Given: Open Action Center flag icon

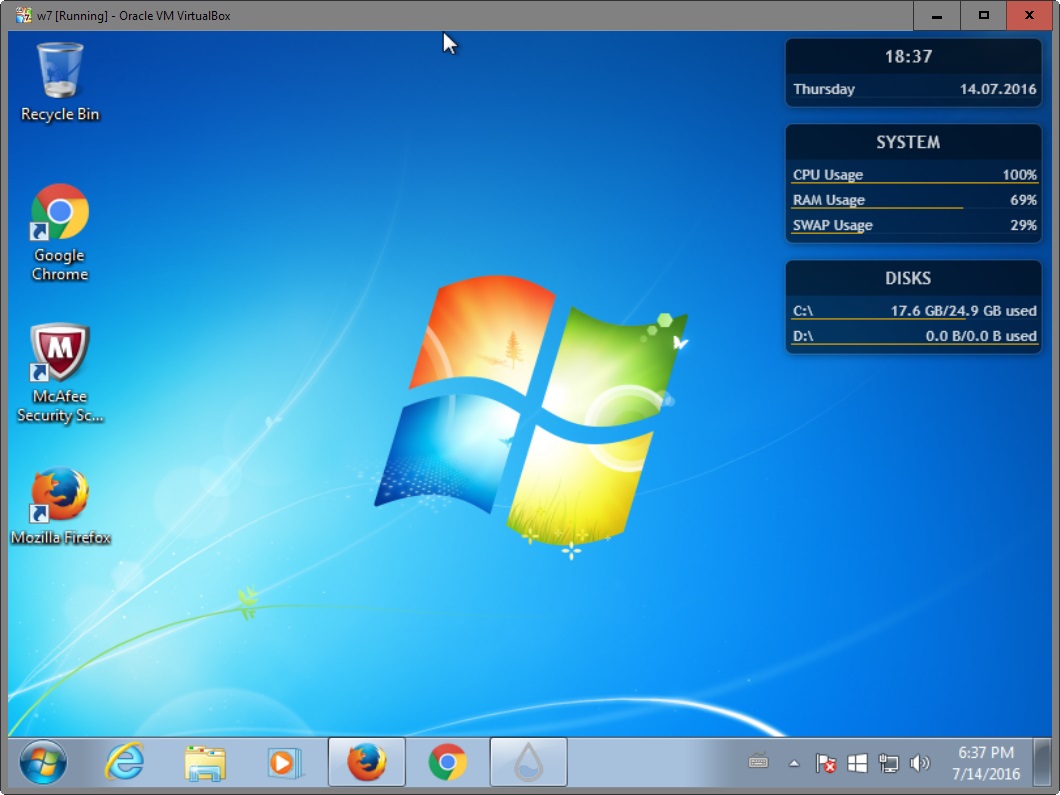Looking at the screenshot, I should pos(825,763).
